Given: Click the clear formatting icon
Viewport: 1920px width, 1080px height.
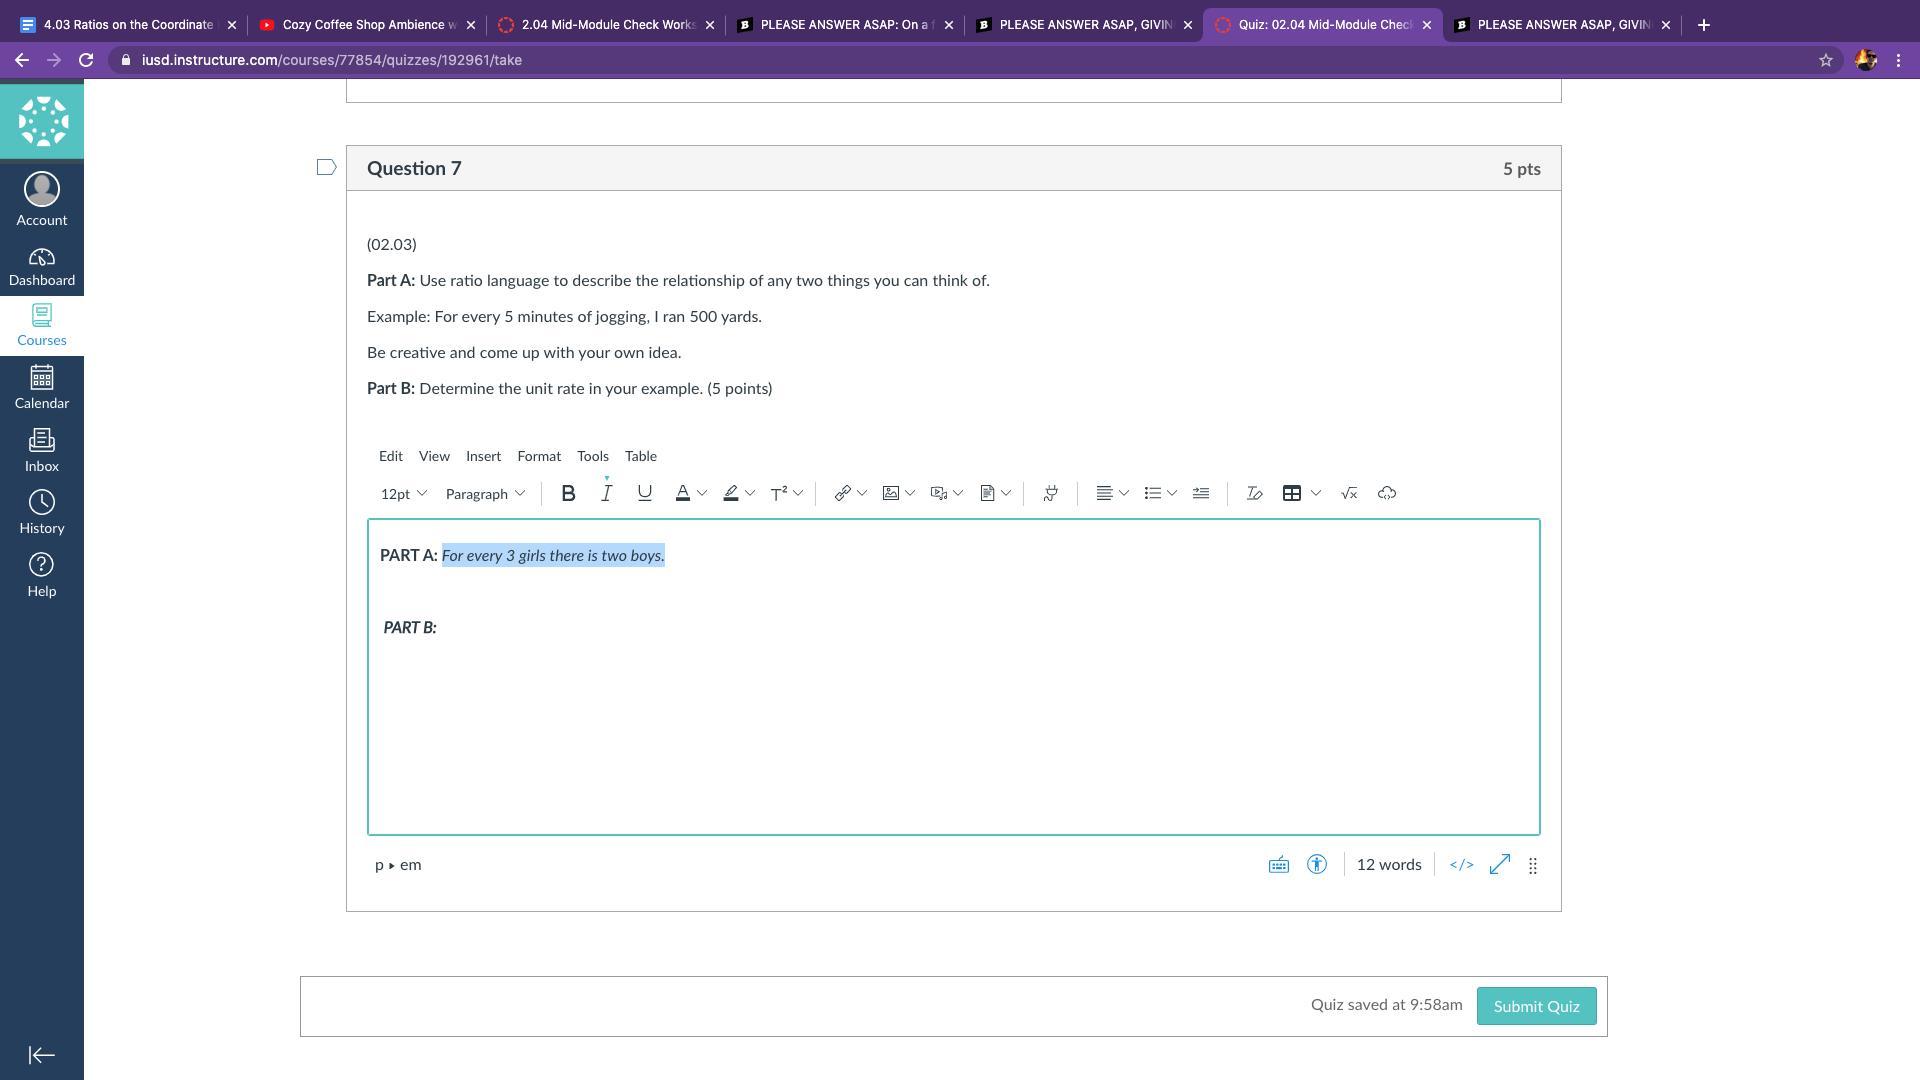Looking at the screenshot, I should click(1253, 493).
